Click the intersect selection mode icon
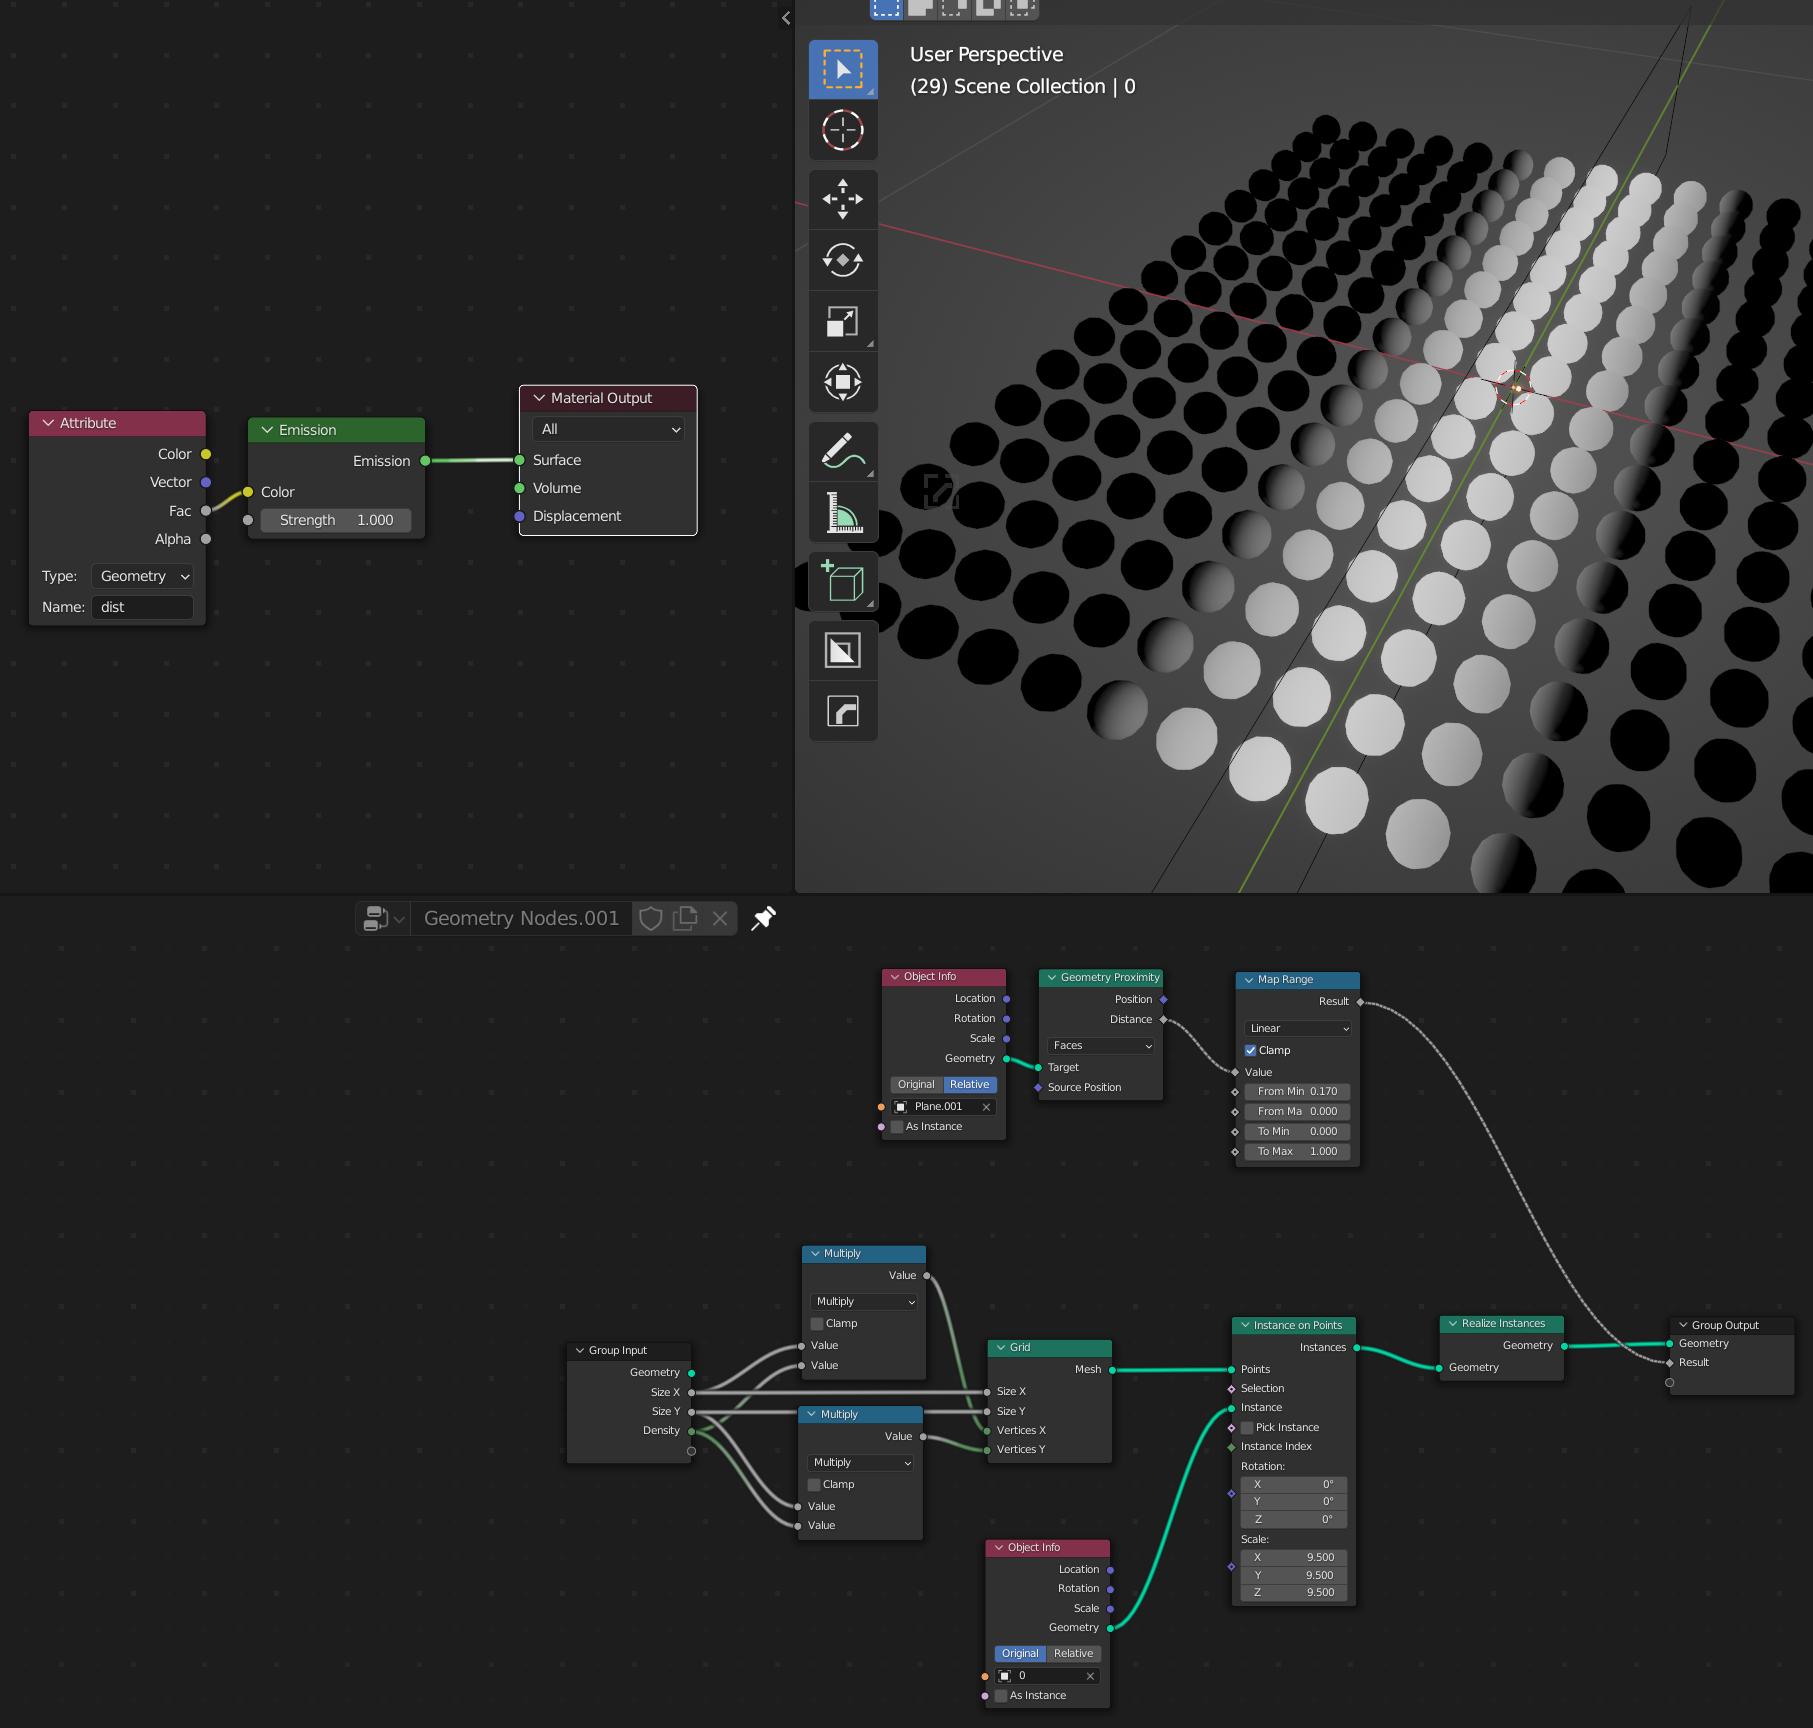The image size is (1813, 1728). click(x=1022, y=8)
